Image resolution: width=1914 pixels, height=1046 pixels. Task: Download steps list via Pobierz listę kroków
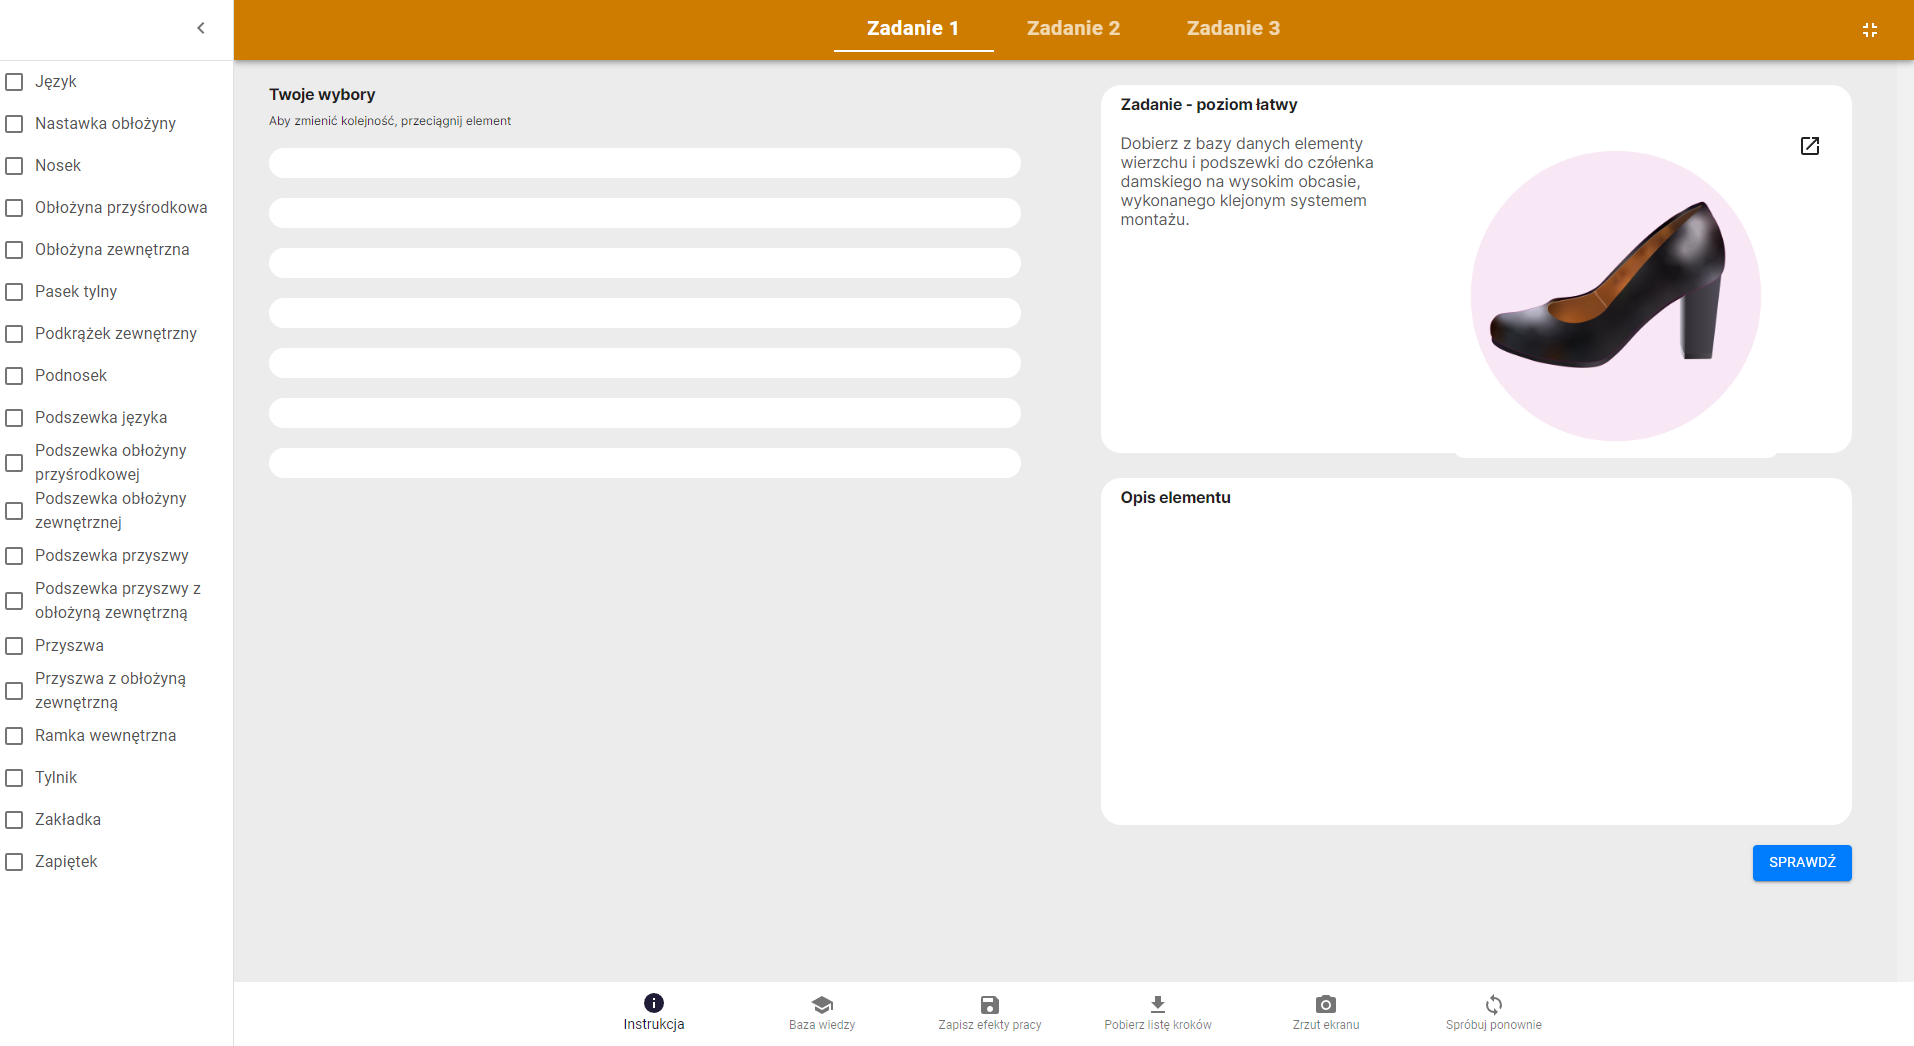point(1157,1005)
